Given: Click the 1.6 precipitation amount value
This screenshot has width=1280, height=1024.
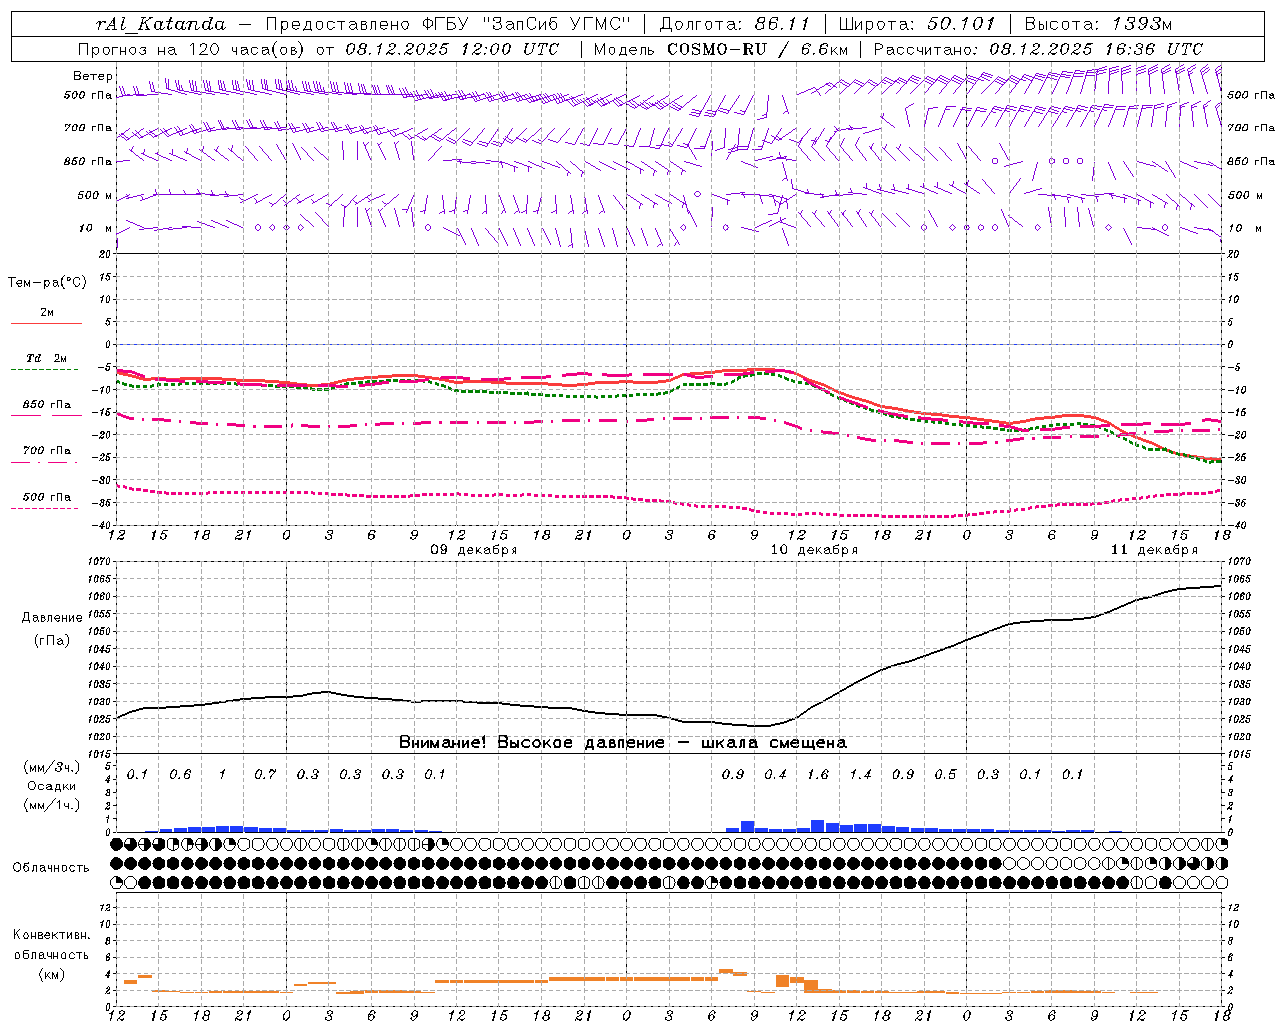Looking at the screenshot, I should point(818,774).
